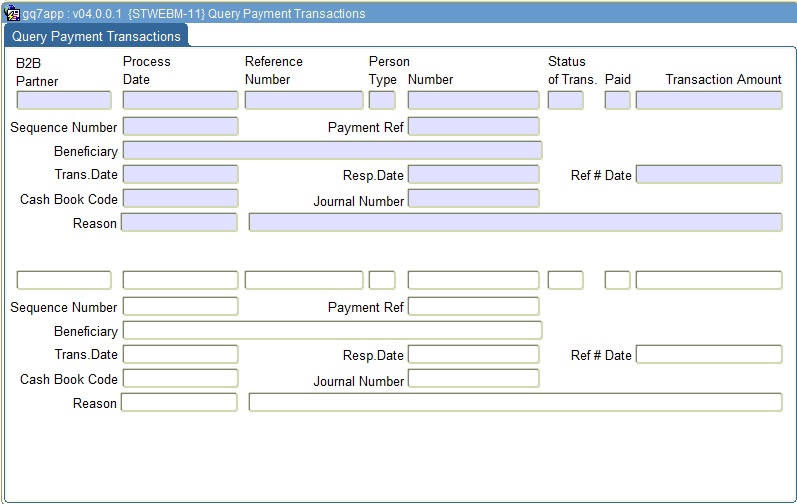This screenshot has width=797, height=504.
Task: Select the Query Payment Transactions tab
Action: (96, 37)
